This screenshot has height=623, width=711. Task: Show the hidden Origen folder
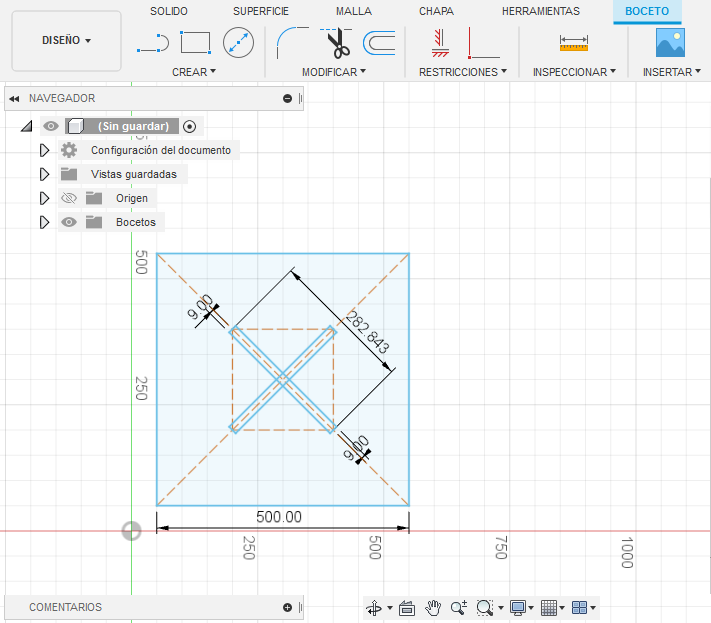pyautogui.click(x=69, y=198)
